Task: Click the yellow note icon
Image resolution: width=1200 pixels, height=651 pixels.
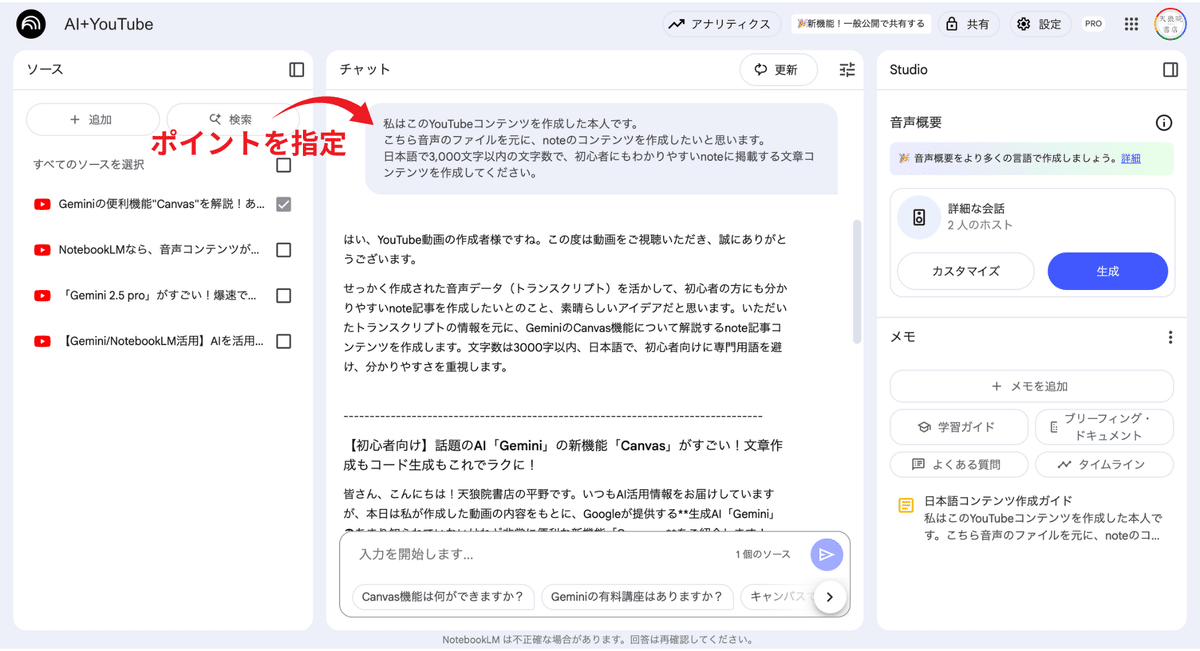Action: 906,505
